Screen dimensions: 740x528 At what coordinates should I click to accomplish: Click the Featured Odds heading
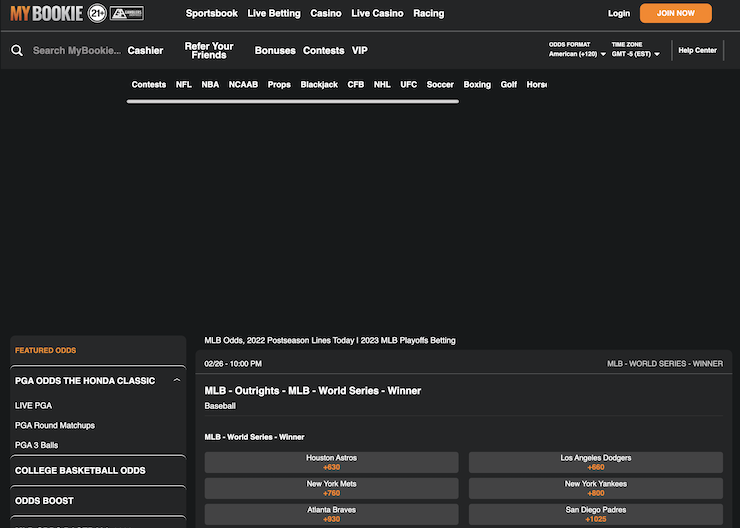point(45,350)
